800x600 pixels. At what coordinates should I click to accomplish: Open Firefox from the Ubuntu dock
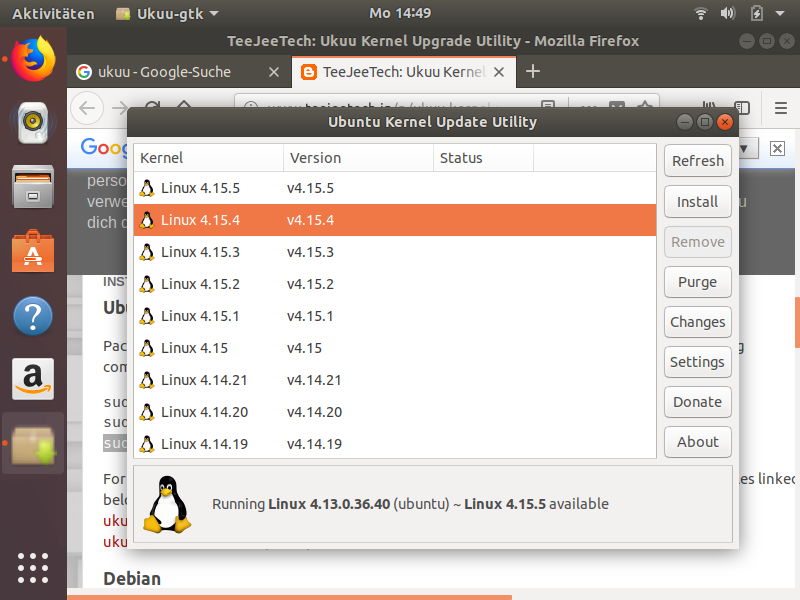(x=33, y=59)
